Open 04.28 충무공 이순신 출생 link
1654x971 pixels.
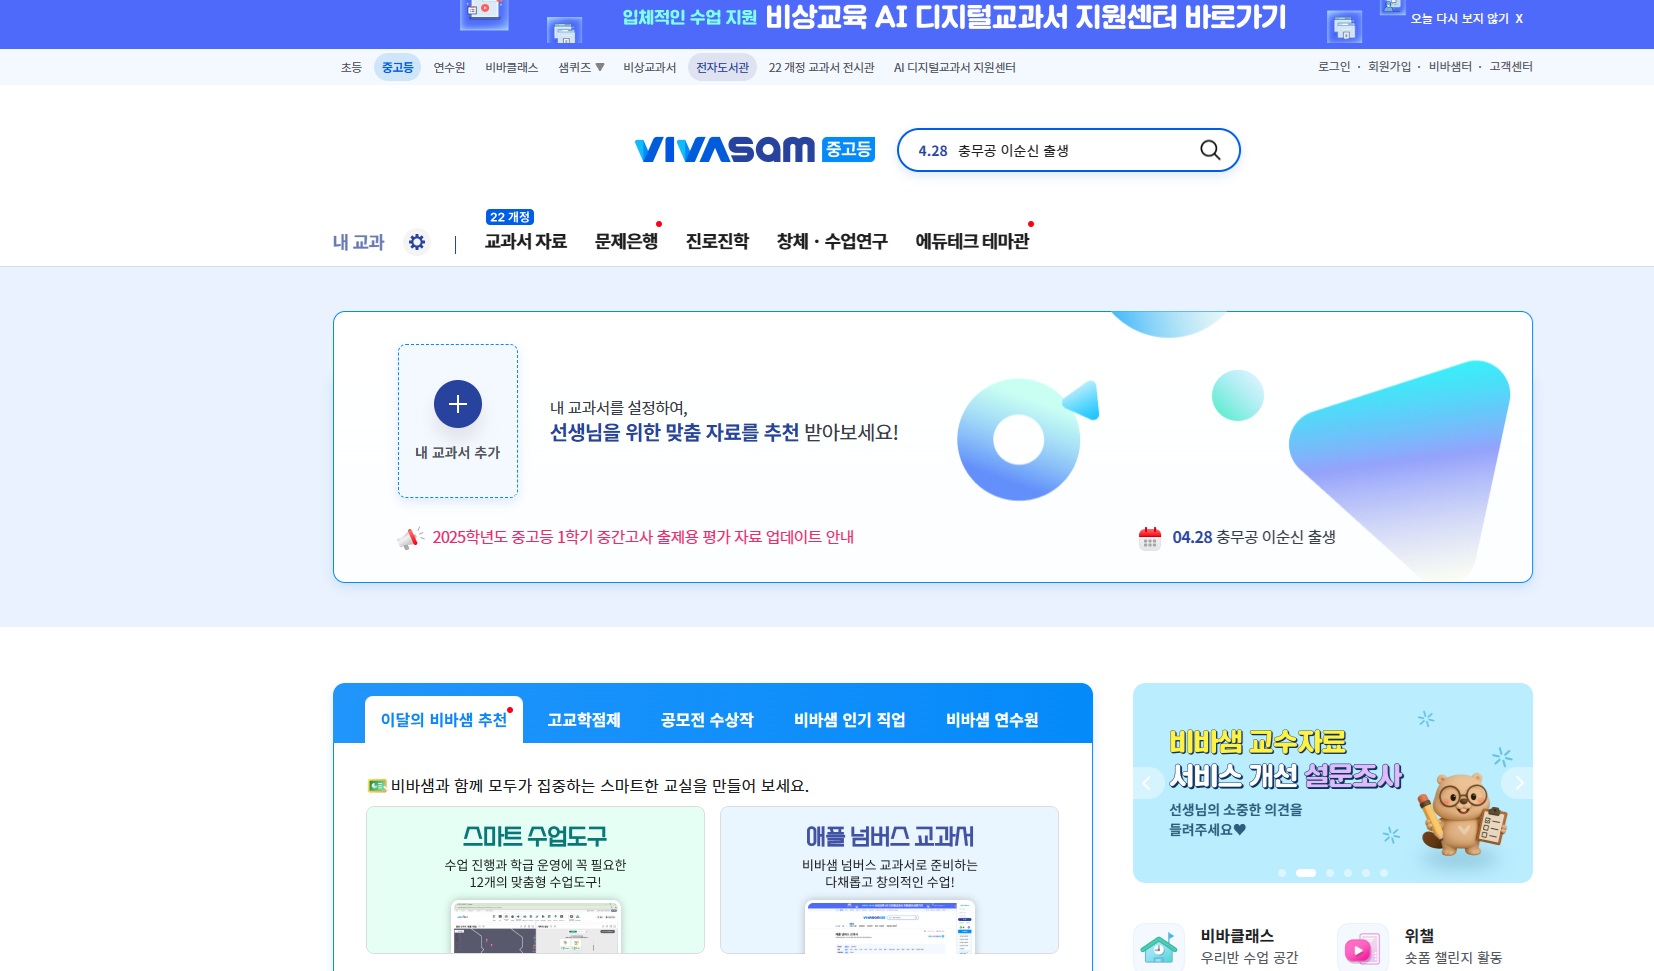point(1254,537)
